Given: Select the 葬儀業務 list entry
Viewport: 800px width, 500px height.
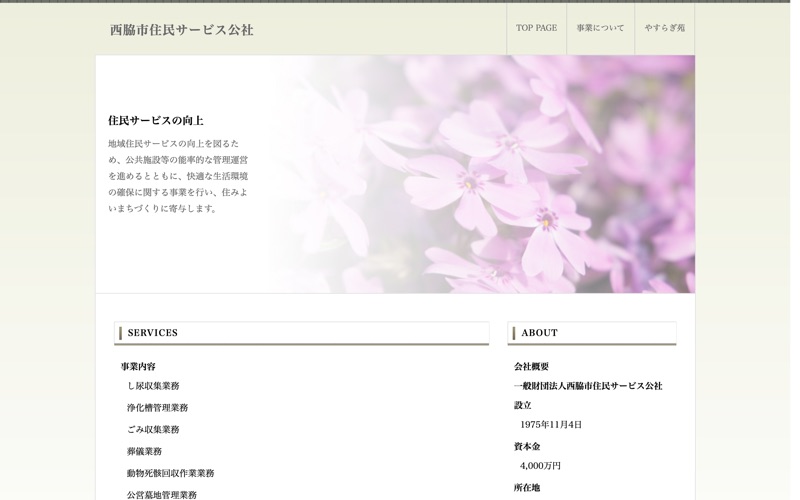Looking at the screenshot, I should (x=144, y=452).
